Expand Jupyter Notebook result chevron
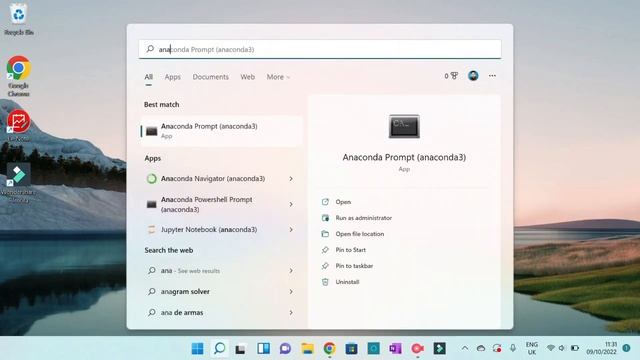The width and height of the screenshot is (640, 360). [x=291, y=229]
